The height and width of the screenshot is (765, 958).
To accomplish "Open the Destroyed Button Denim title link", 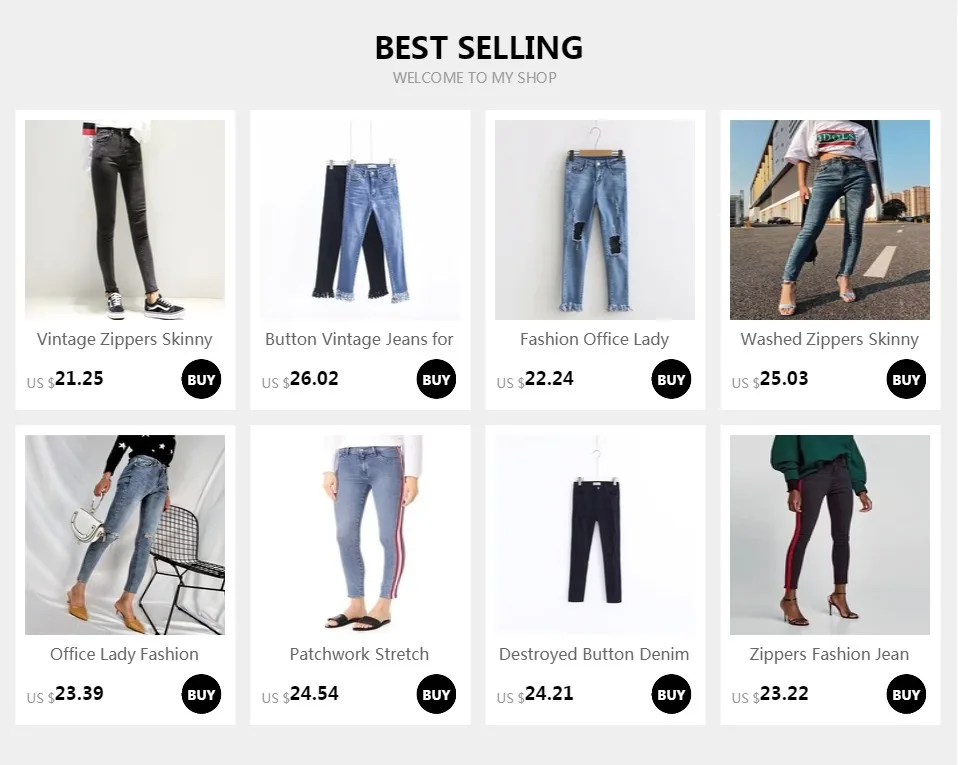I will coord(594,654).
